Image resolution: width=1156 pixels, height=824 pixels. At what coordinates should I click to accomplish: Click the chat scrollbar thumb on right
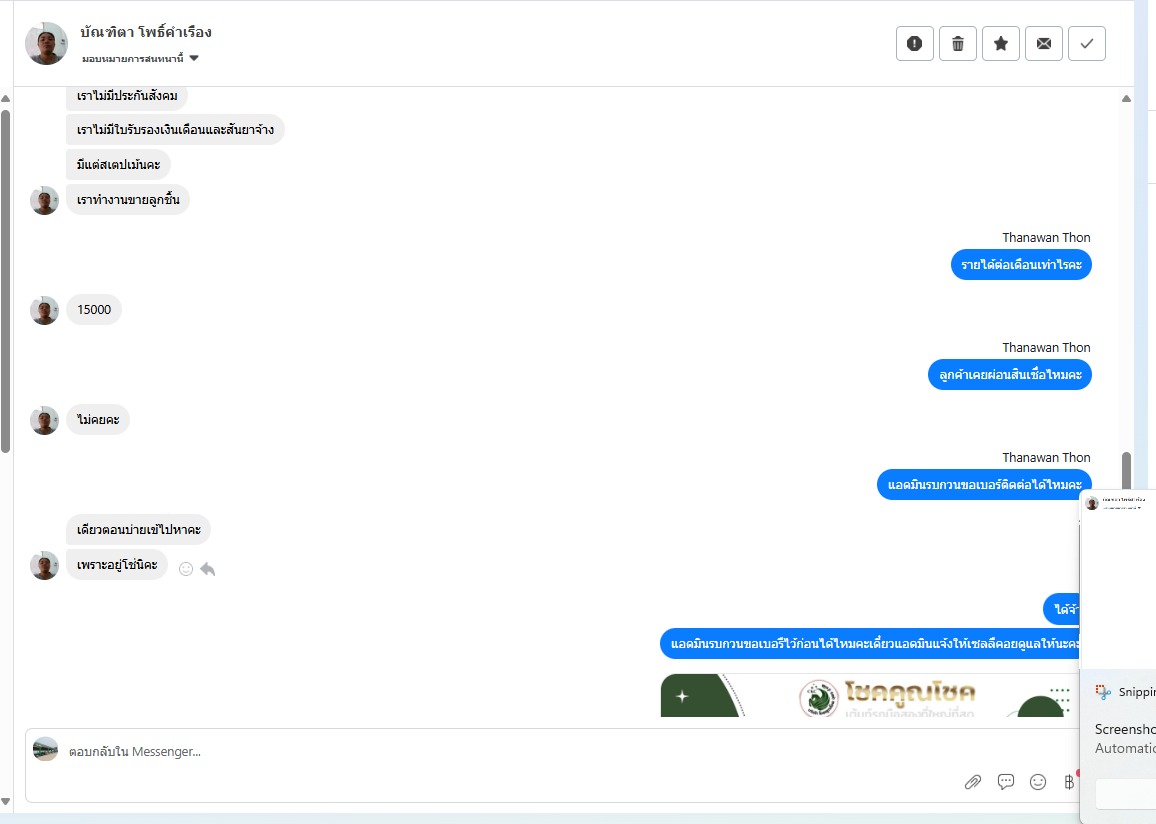[x=1126, y=470]
